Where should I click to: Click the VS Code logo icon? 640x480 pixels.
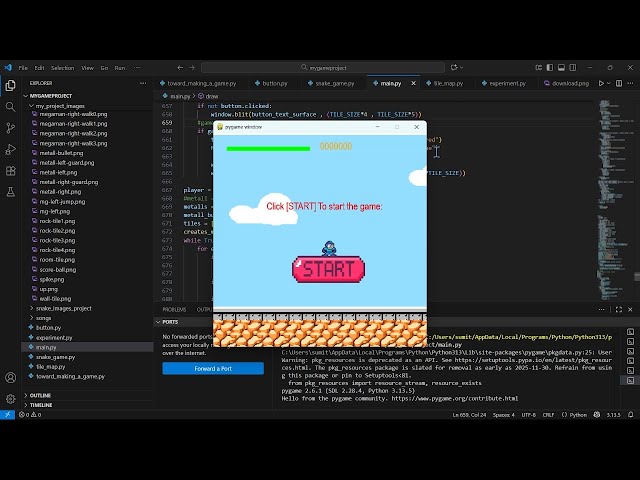[8, 68]
